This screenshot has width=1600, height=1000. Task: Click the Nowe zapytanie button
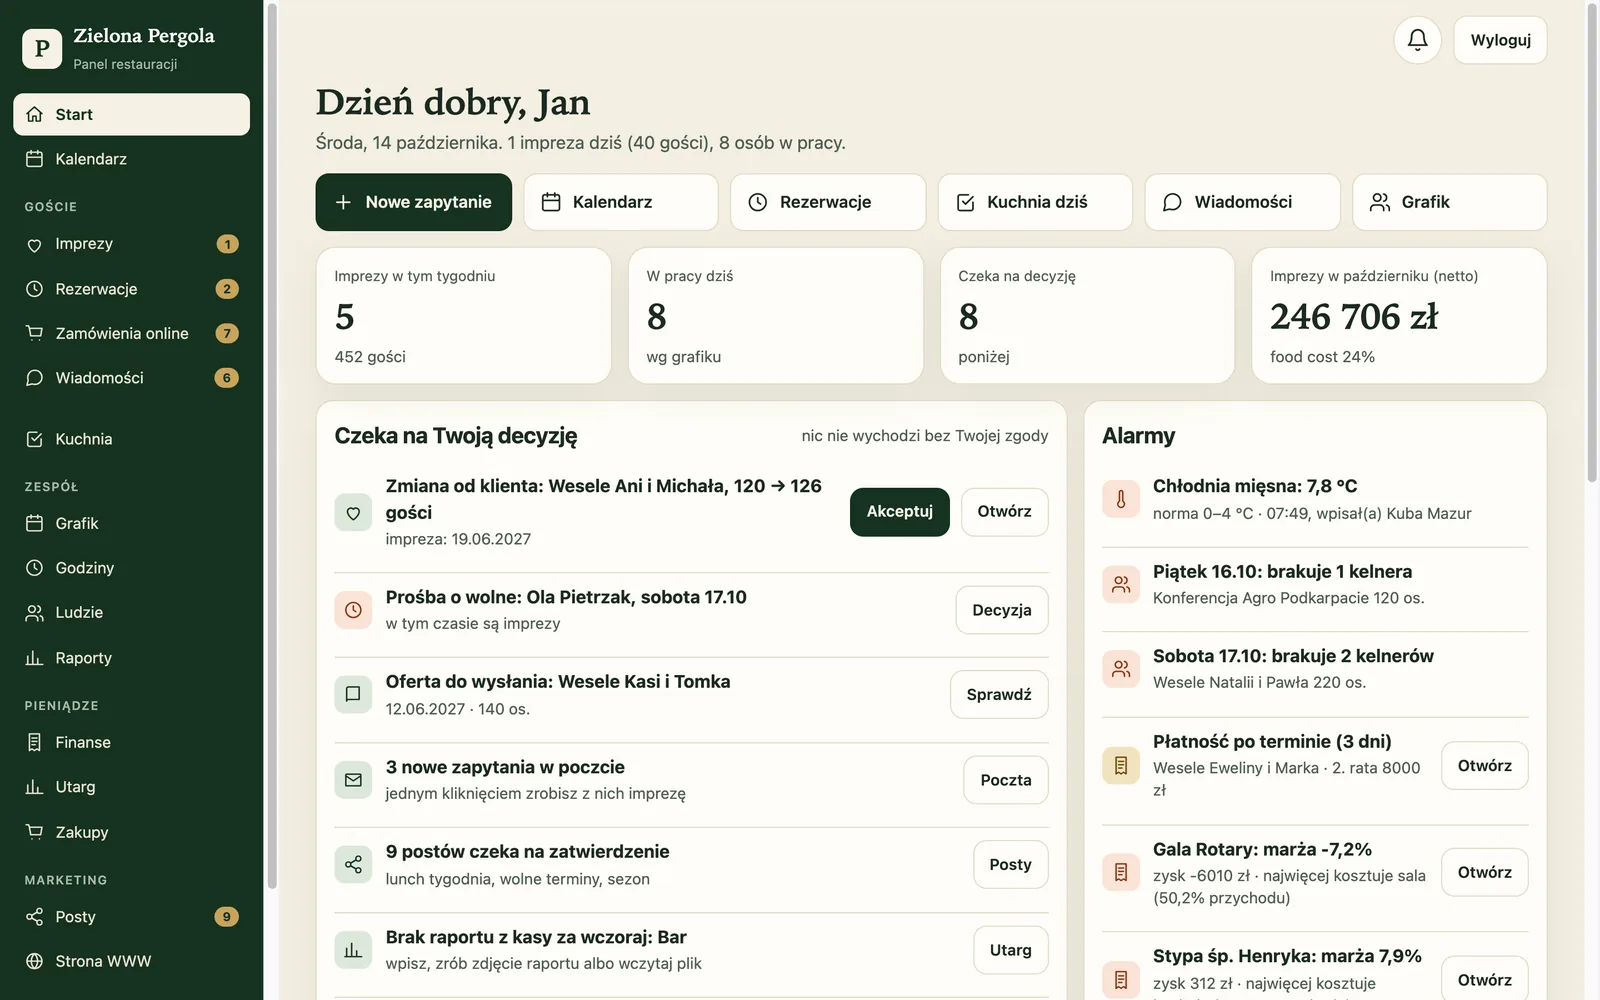pos(414,202)
